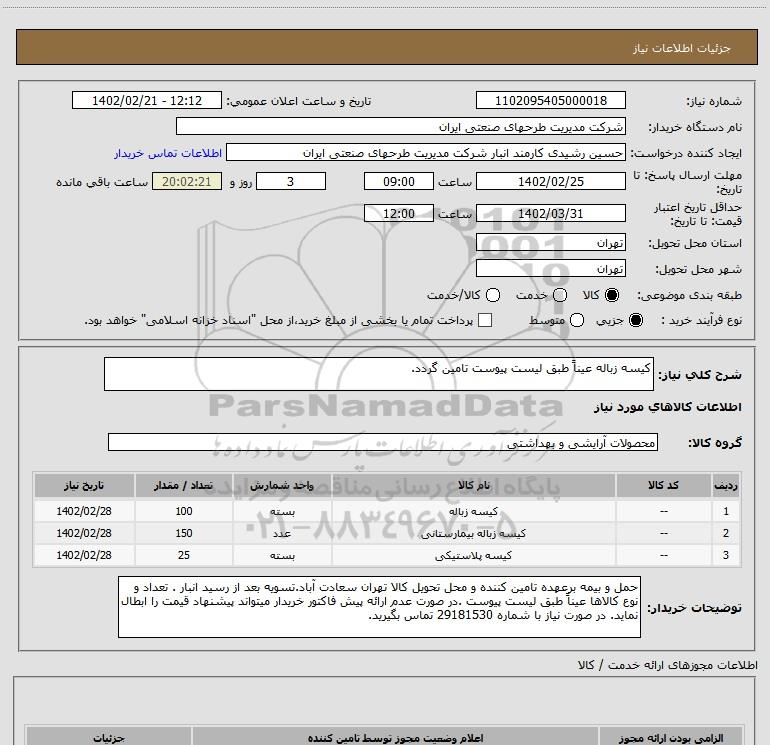Viewport: 770px width, 745px height.
Task: Select item name کیسه زباله in row 1
Action: pyautogui.click(x=473, y=511)
